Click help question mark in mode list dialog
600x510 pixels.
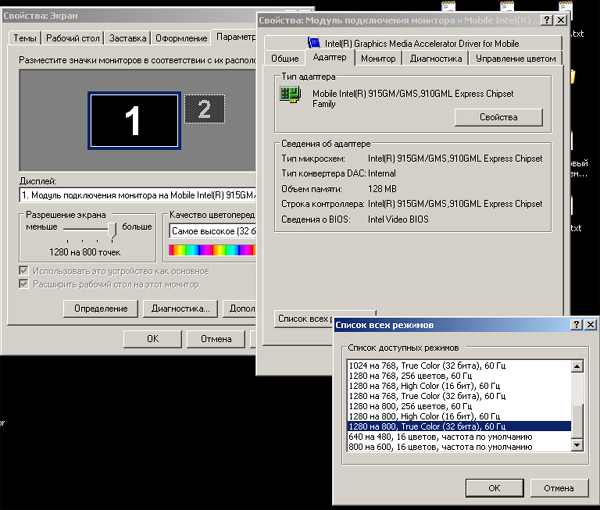click(x=575, y=325)
